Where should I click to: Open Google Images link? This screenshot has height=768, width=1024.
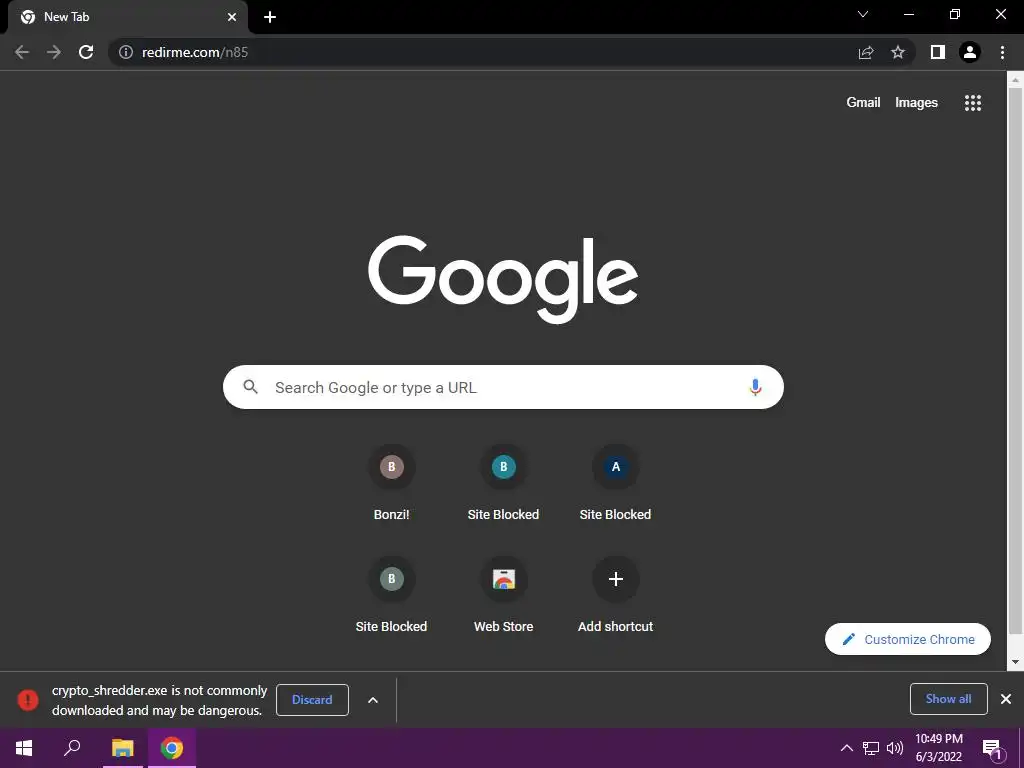point(916,103)
